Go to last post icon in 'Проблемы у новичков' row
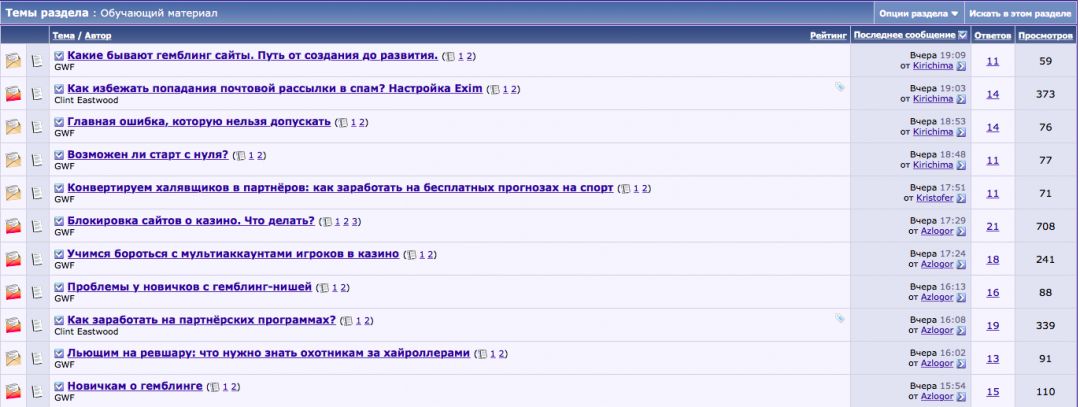Viewport: 1080px width, 407px height. coord(961,298)
